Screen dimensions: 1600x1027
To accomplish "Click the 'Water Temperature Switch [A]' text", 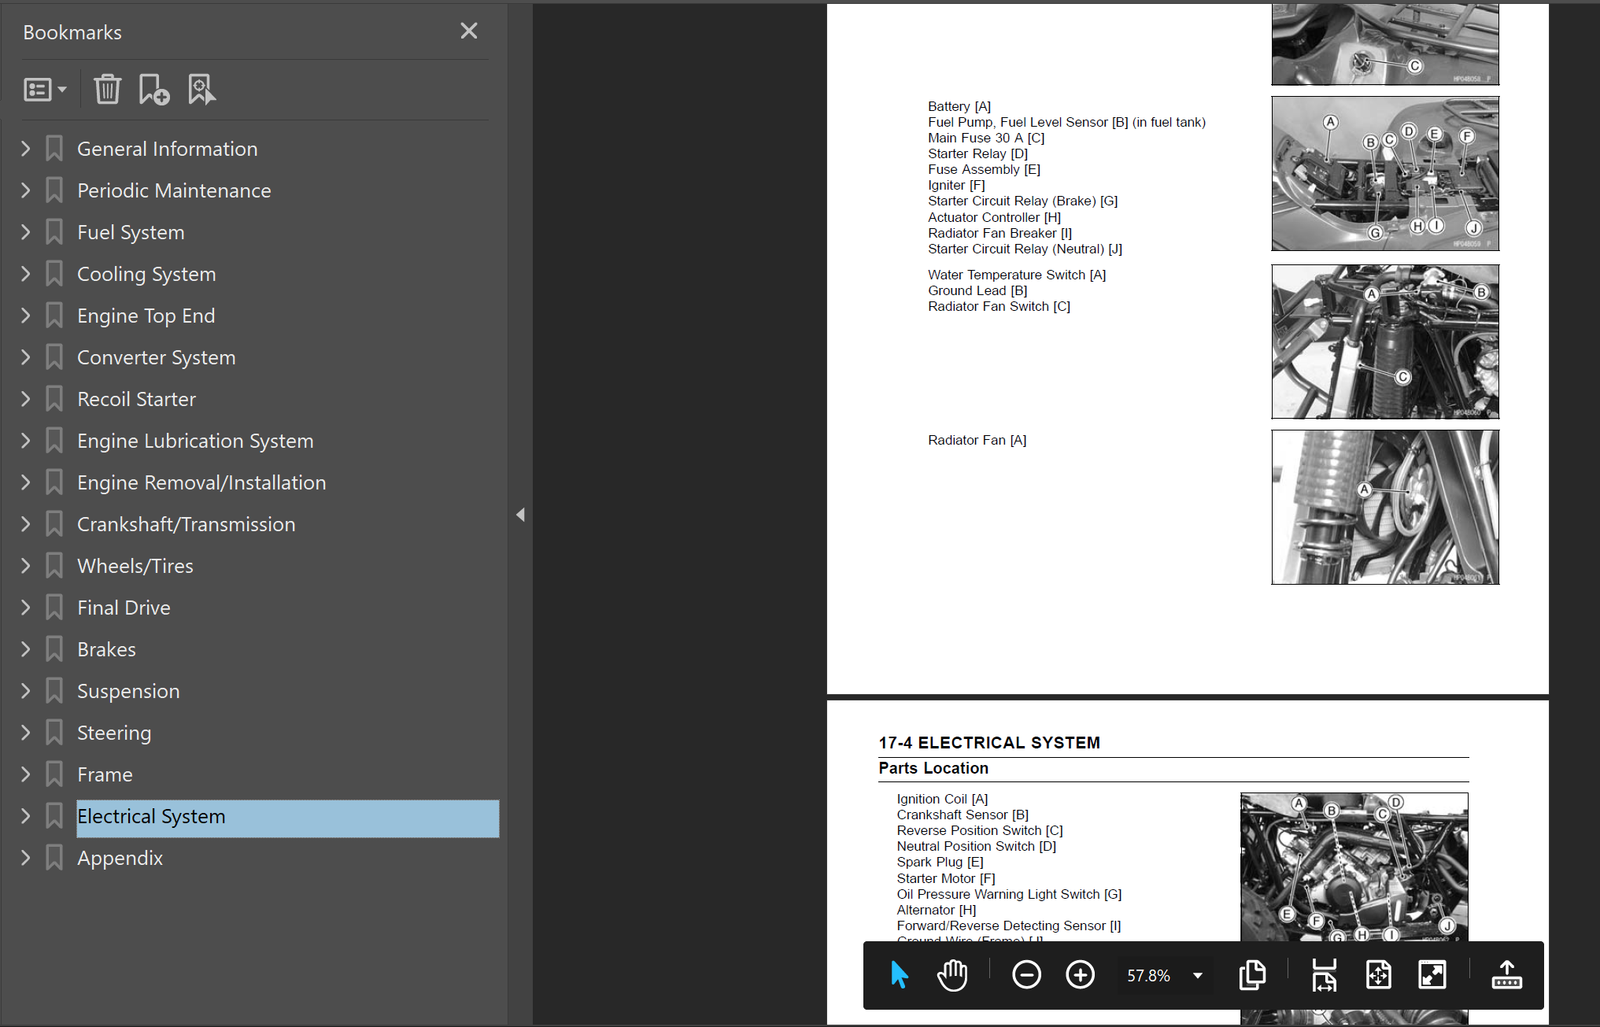I will point(1016,275).
